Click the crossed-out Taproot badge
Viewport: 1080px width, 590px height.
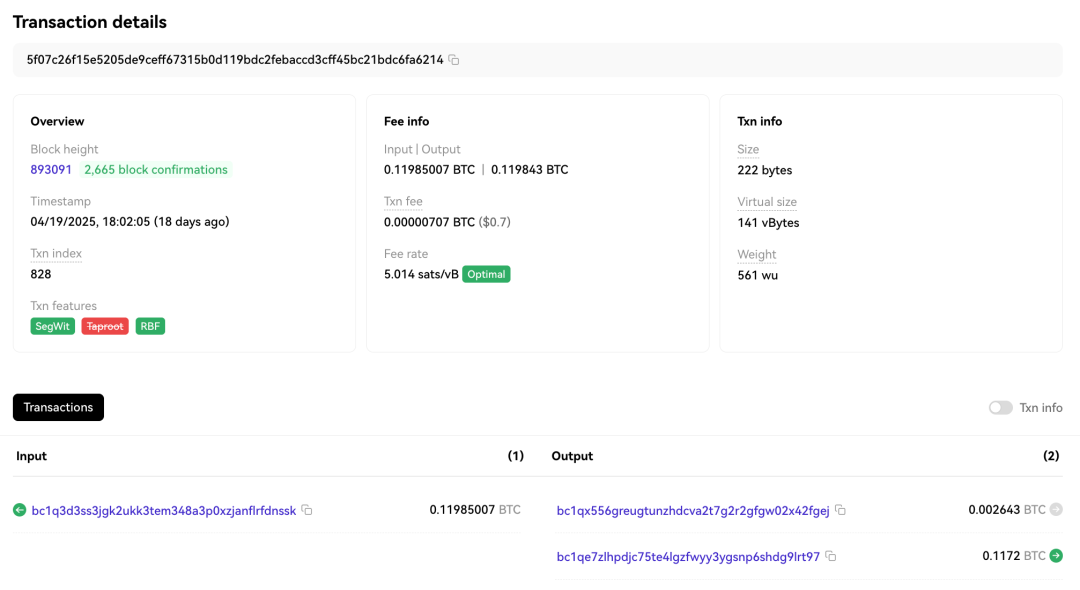click(x=105, y=326)
